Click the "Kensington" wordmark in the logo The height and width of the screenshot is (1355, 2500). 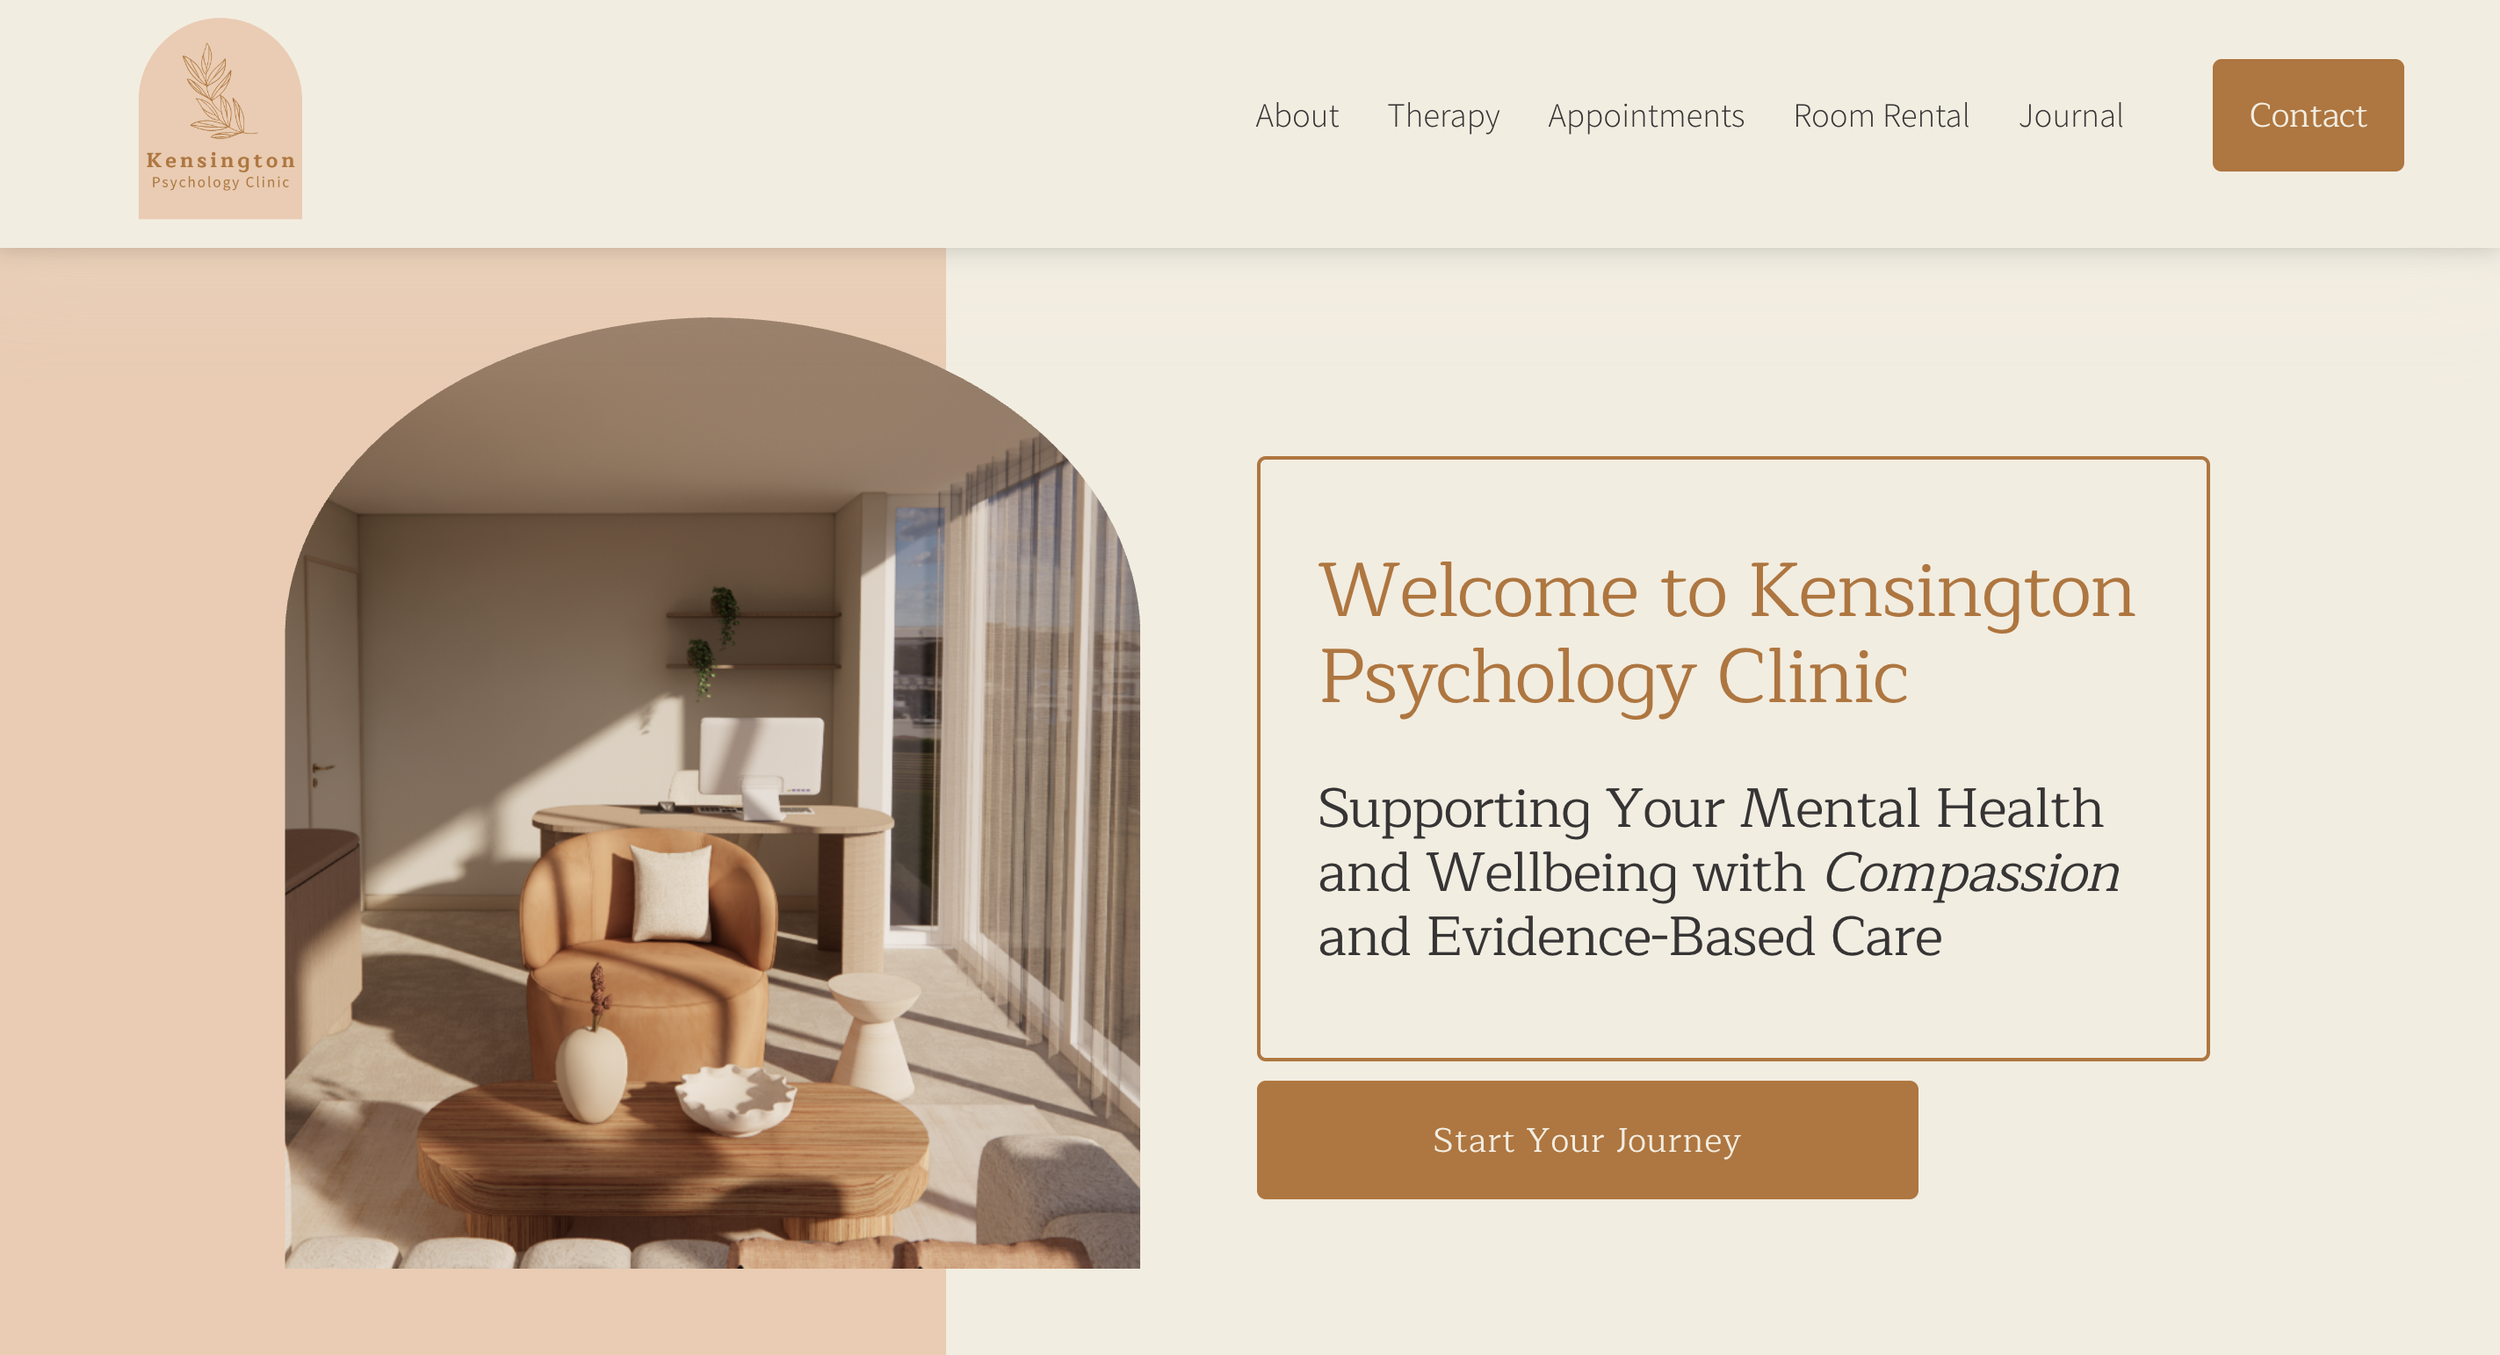point(221,160)
